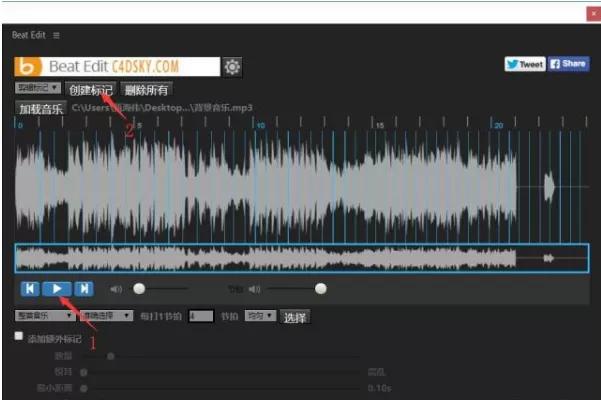
Task: Click the loaded mp3 file path text
Action: 162,108
